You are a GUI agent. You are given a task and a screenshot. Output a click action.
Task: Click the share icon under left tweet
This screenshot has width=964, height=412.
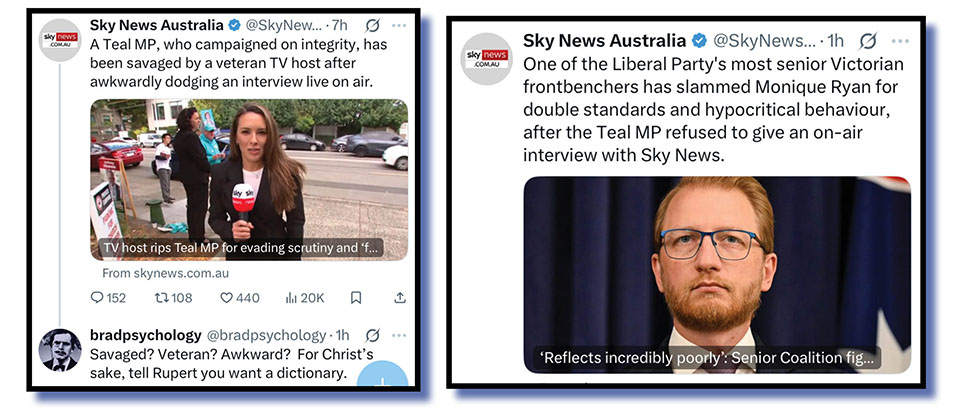coord(400,298)
